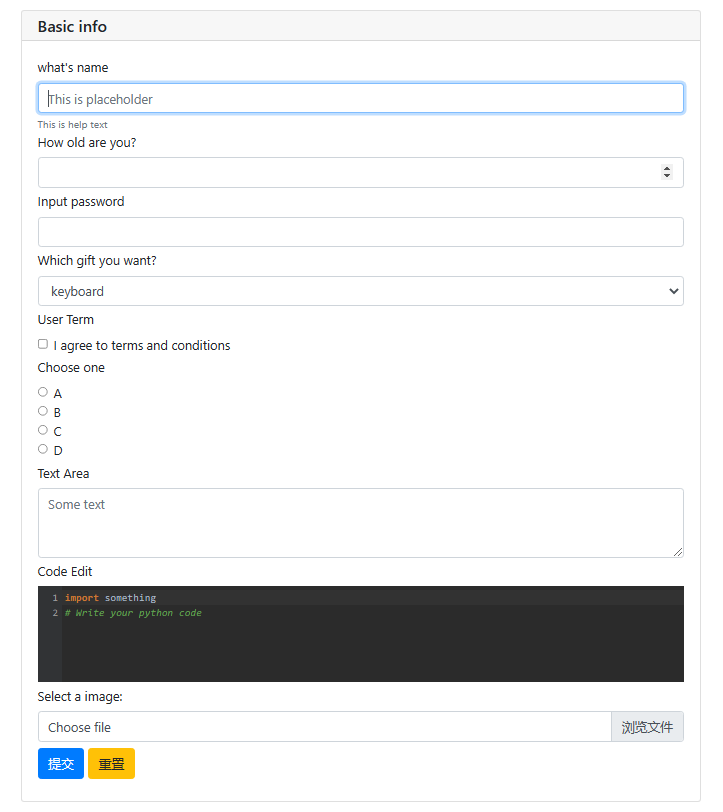Tick the terms and conditions checkbox
The image size is (723, 812).
[43, 344]
